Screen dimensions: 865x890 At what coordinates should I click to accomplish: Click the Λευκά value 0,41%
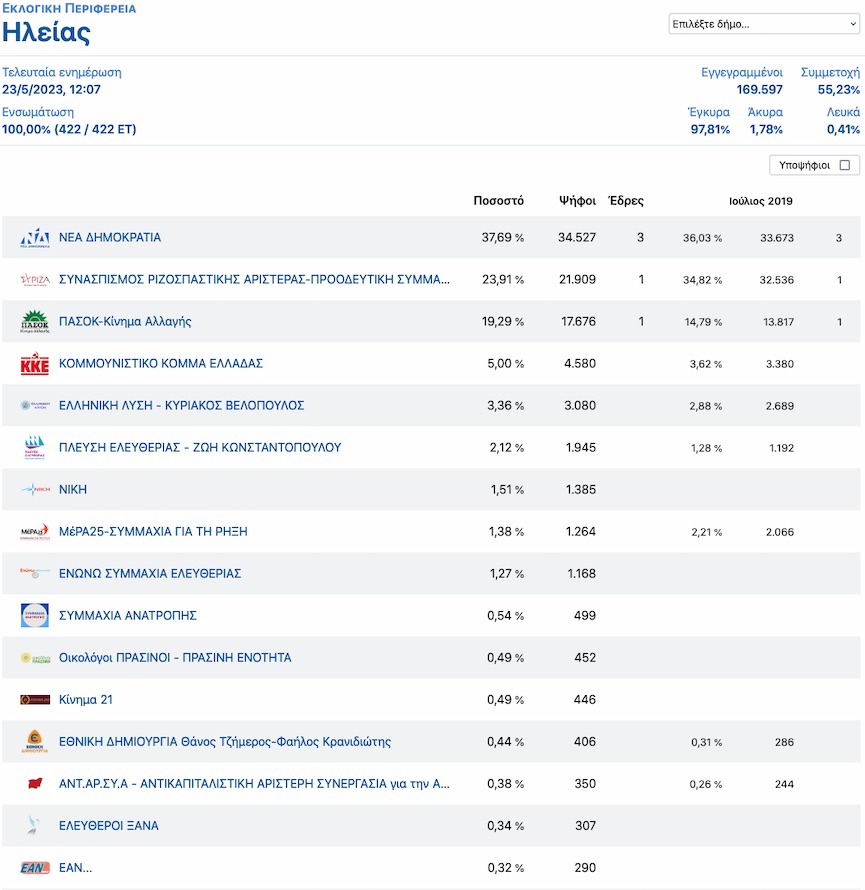(x=843, y=129)
